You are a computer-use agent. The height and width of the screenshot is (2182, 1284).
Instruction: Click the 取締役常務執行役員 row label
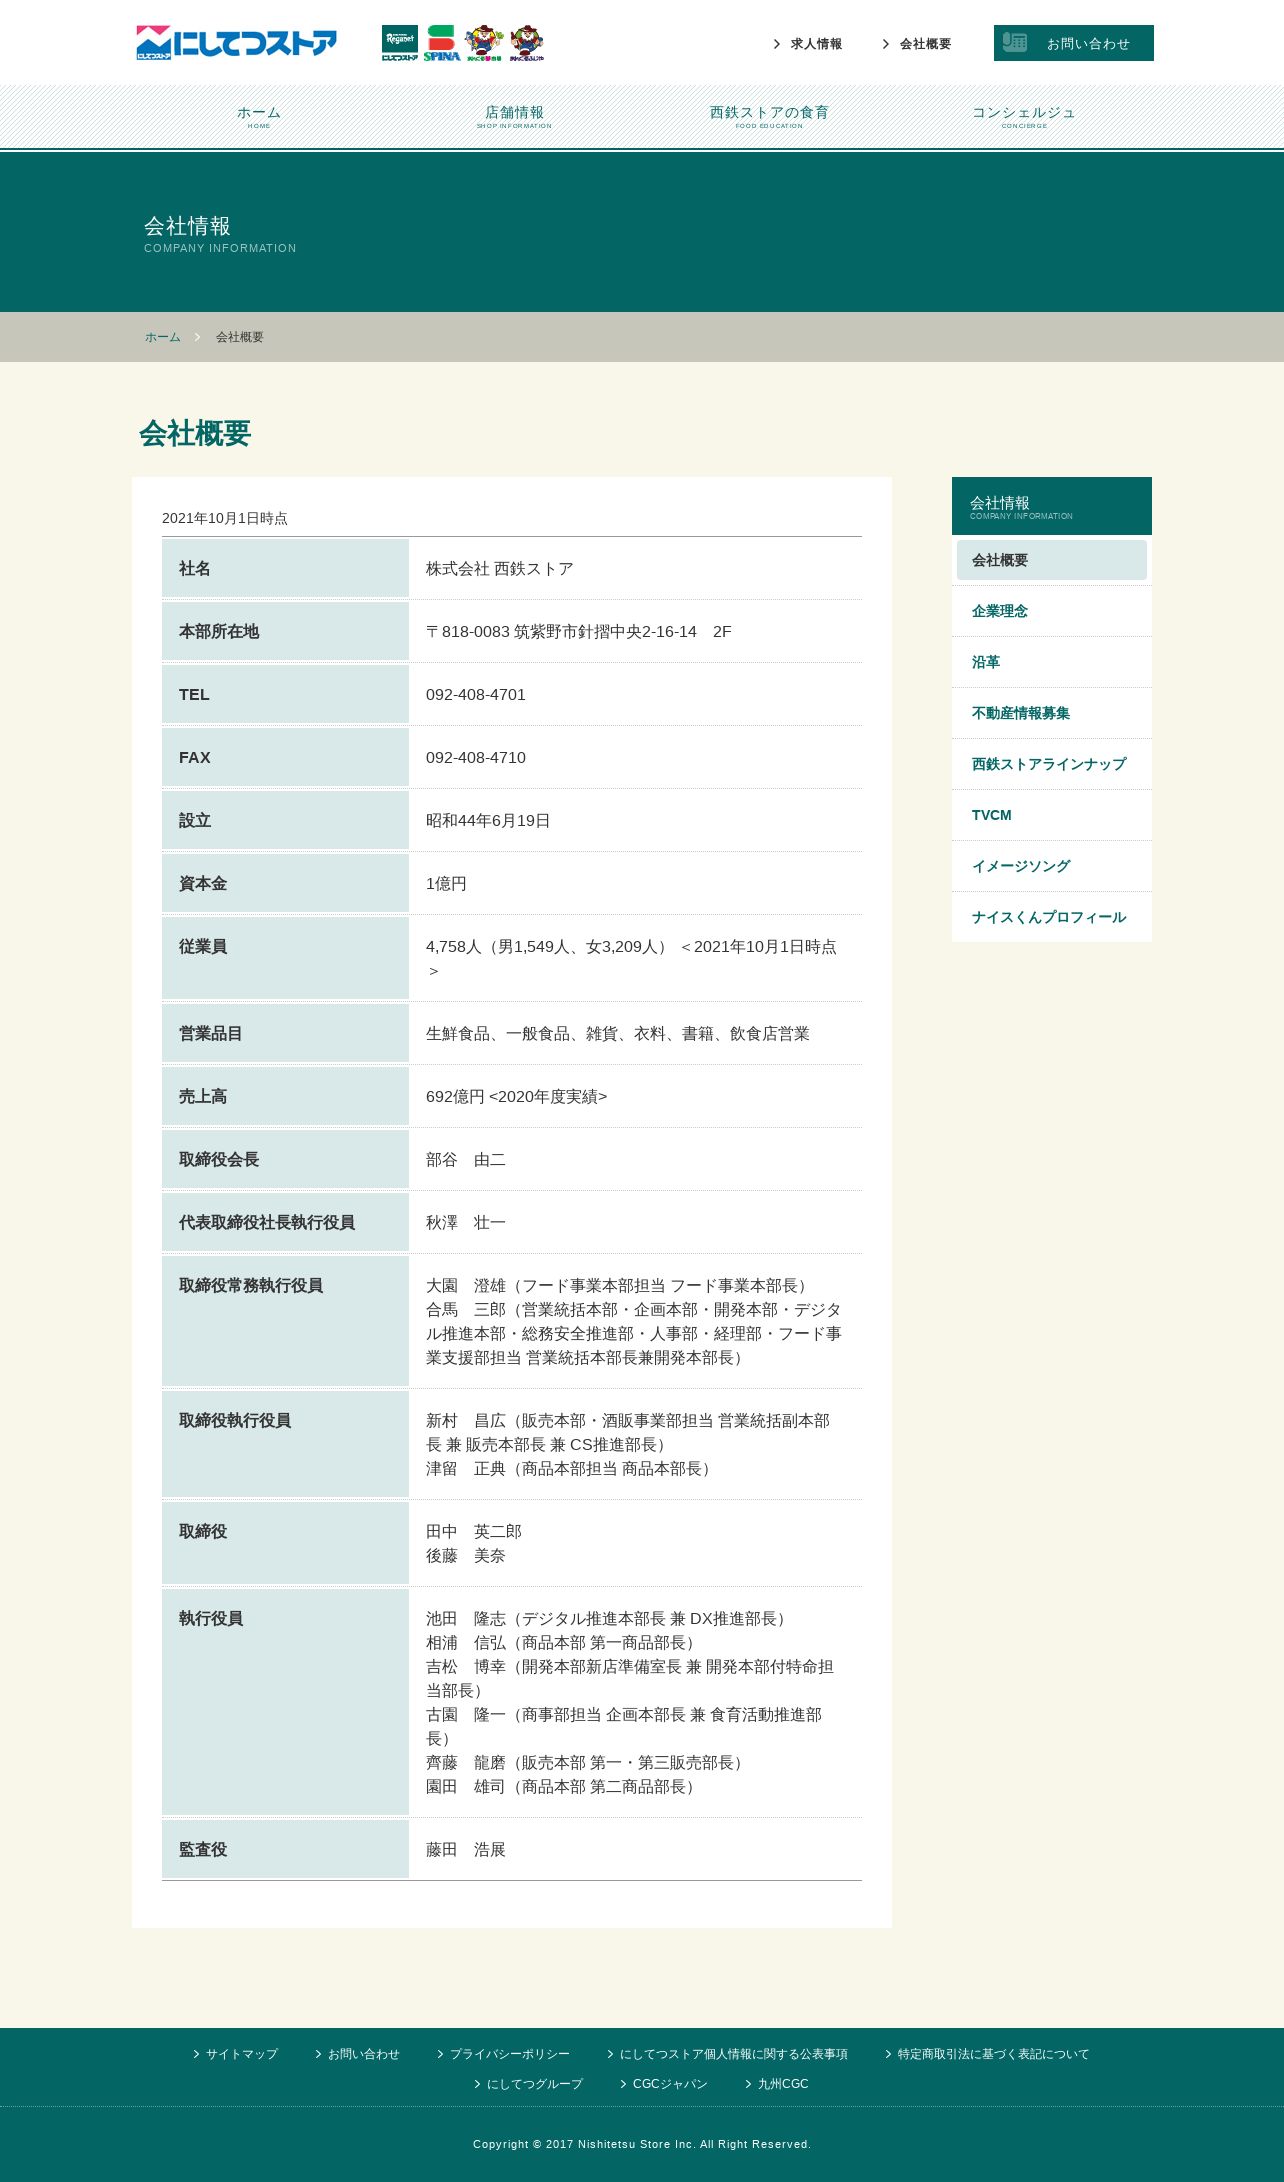point(285,1321)
